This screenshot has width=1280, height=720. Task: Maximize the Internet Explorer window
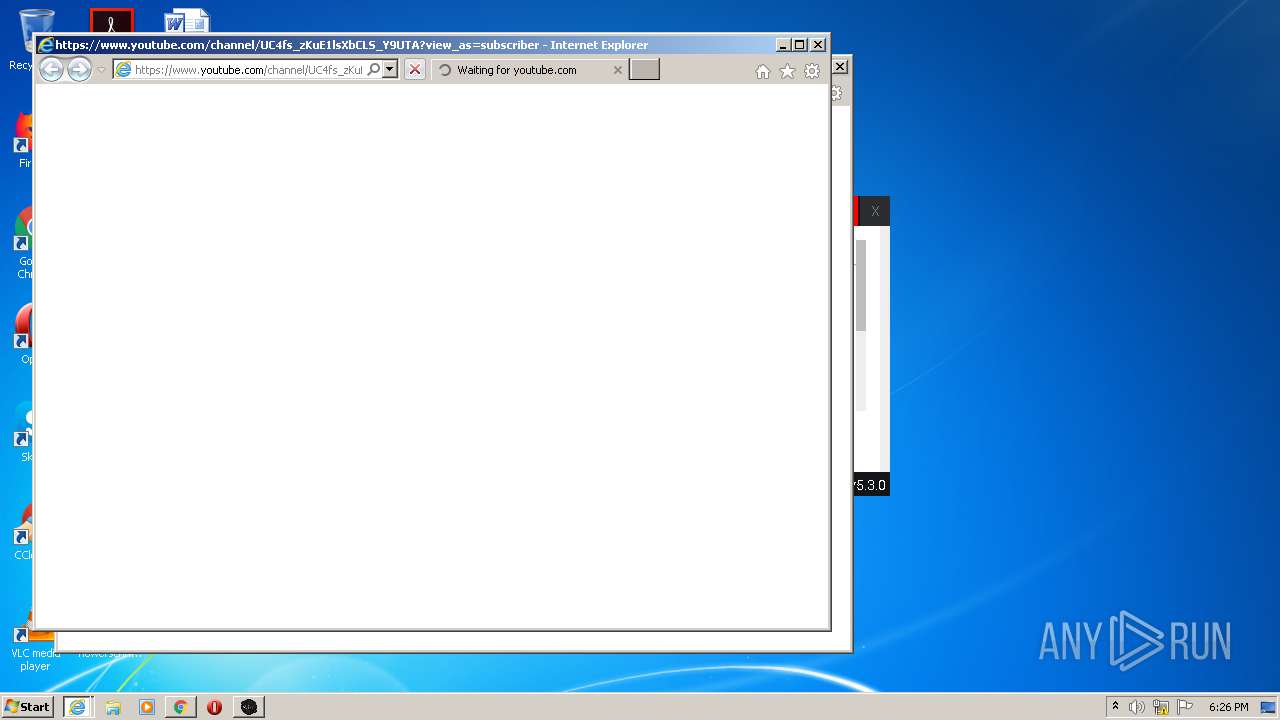click(x=800, y=45)
